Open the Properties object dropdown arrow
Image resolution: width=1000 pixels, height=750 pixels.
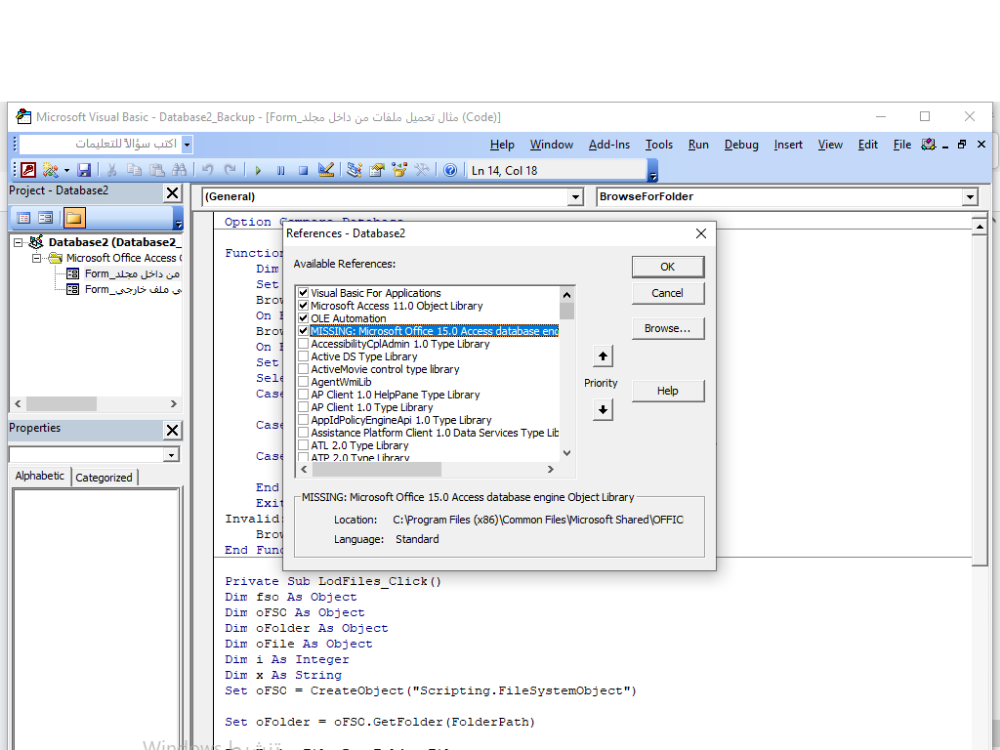point(171,455)
